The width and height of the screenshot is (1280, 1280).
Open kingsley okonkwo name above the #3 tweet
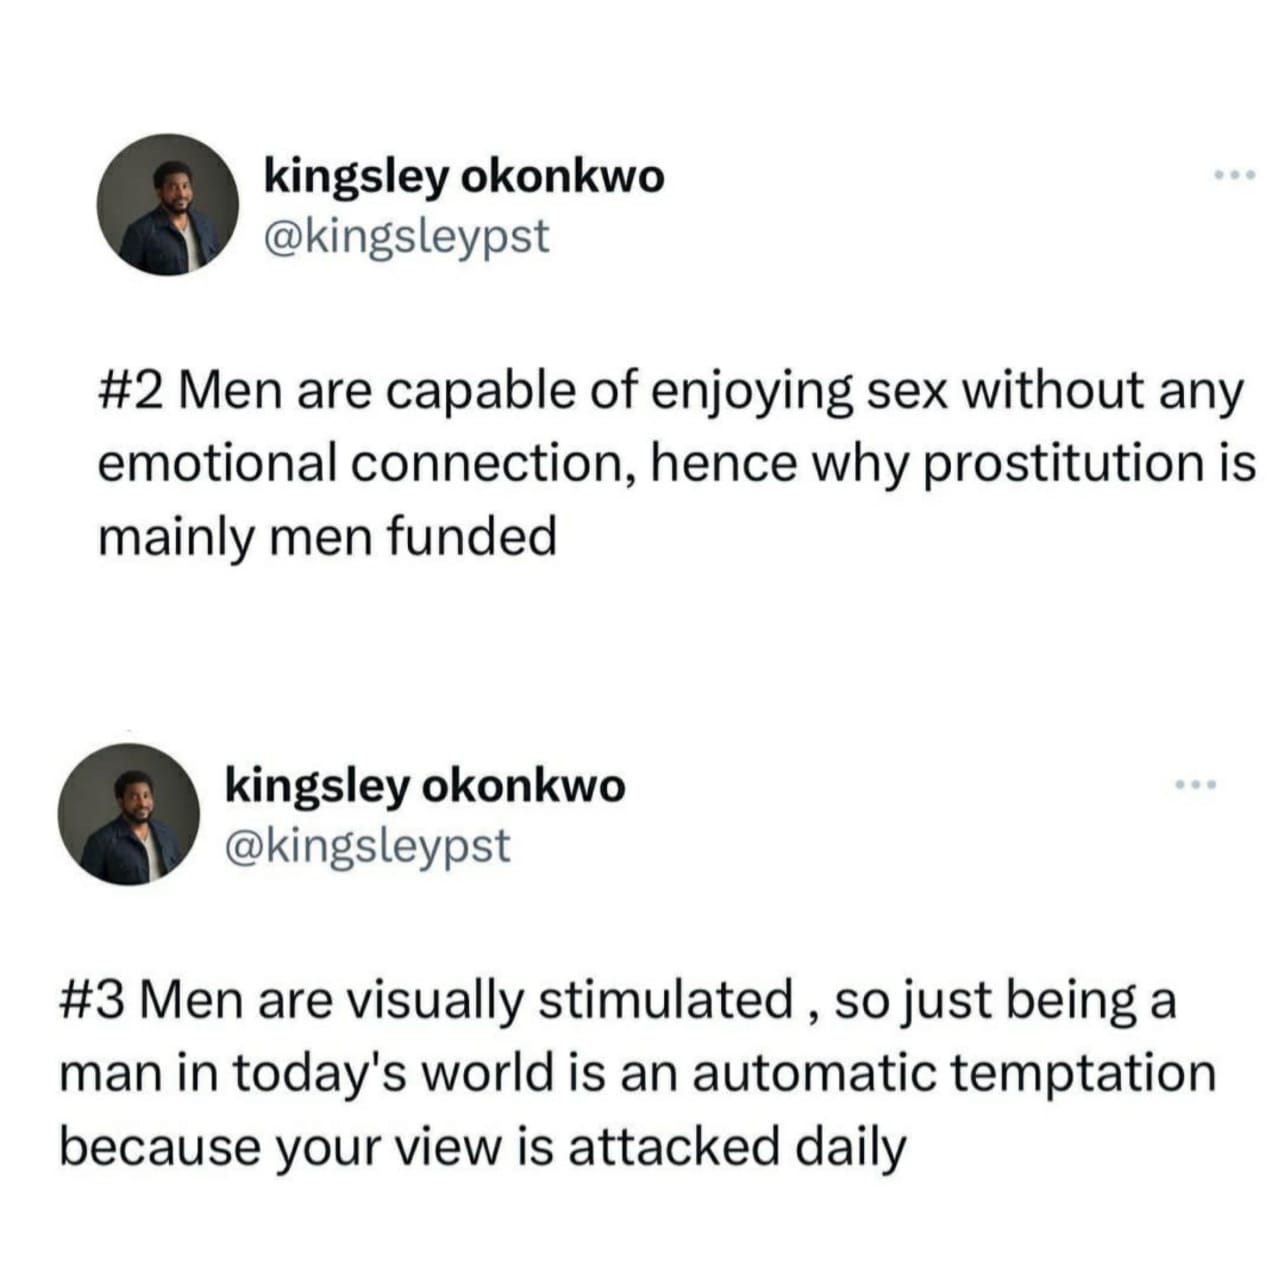pyautogui.click(x=425, y=787)
